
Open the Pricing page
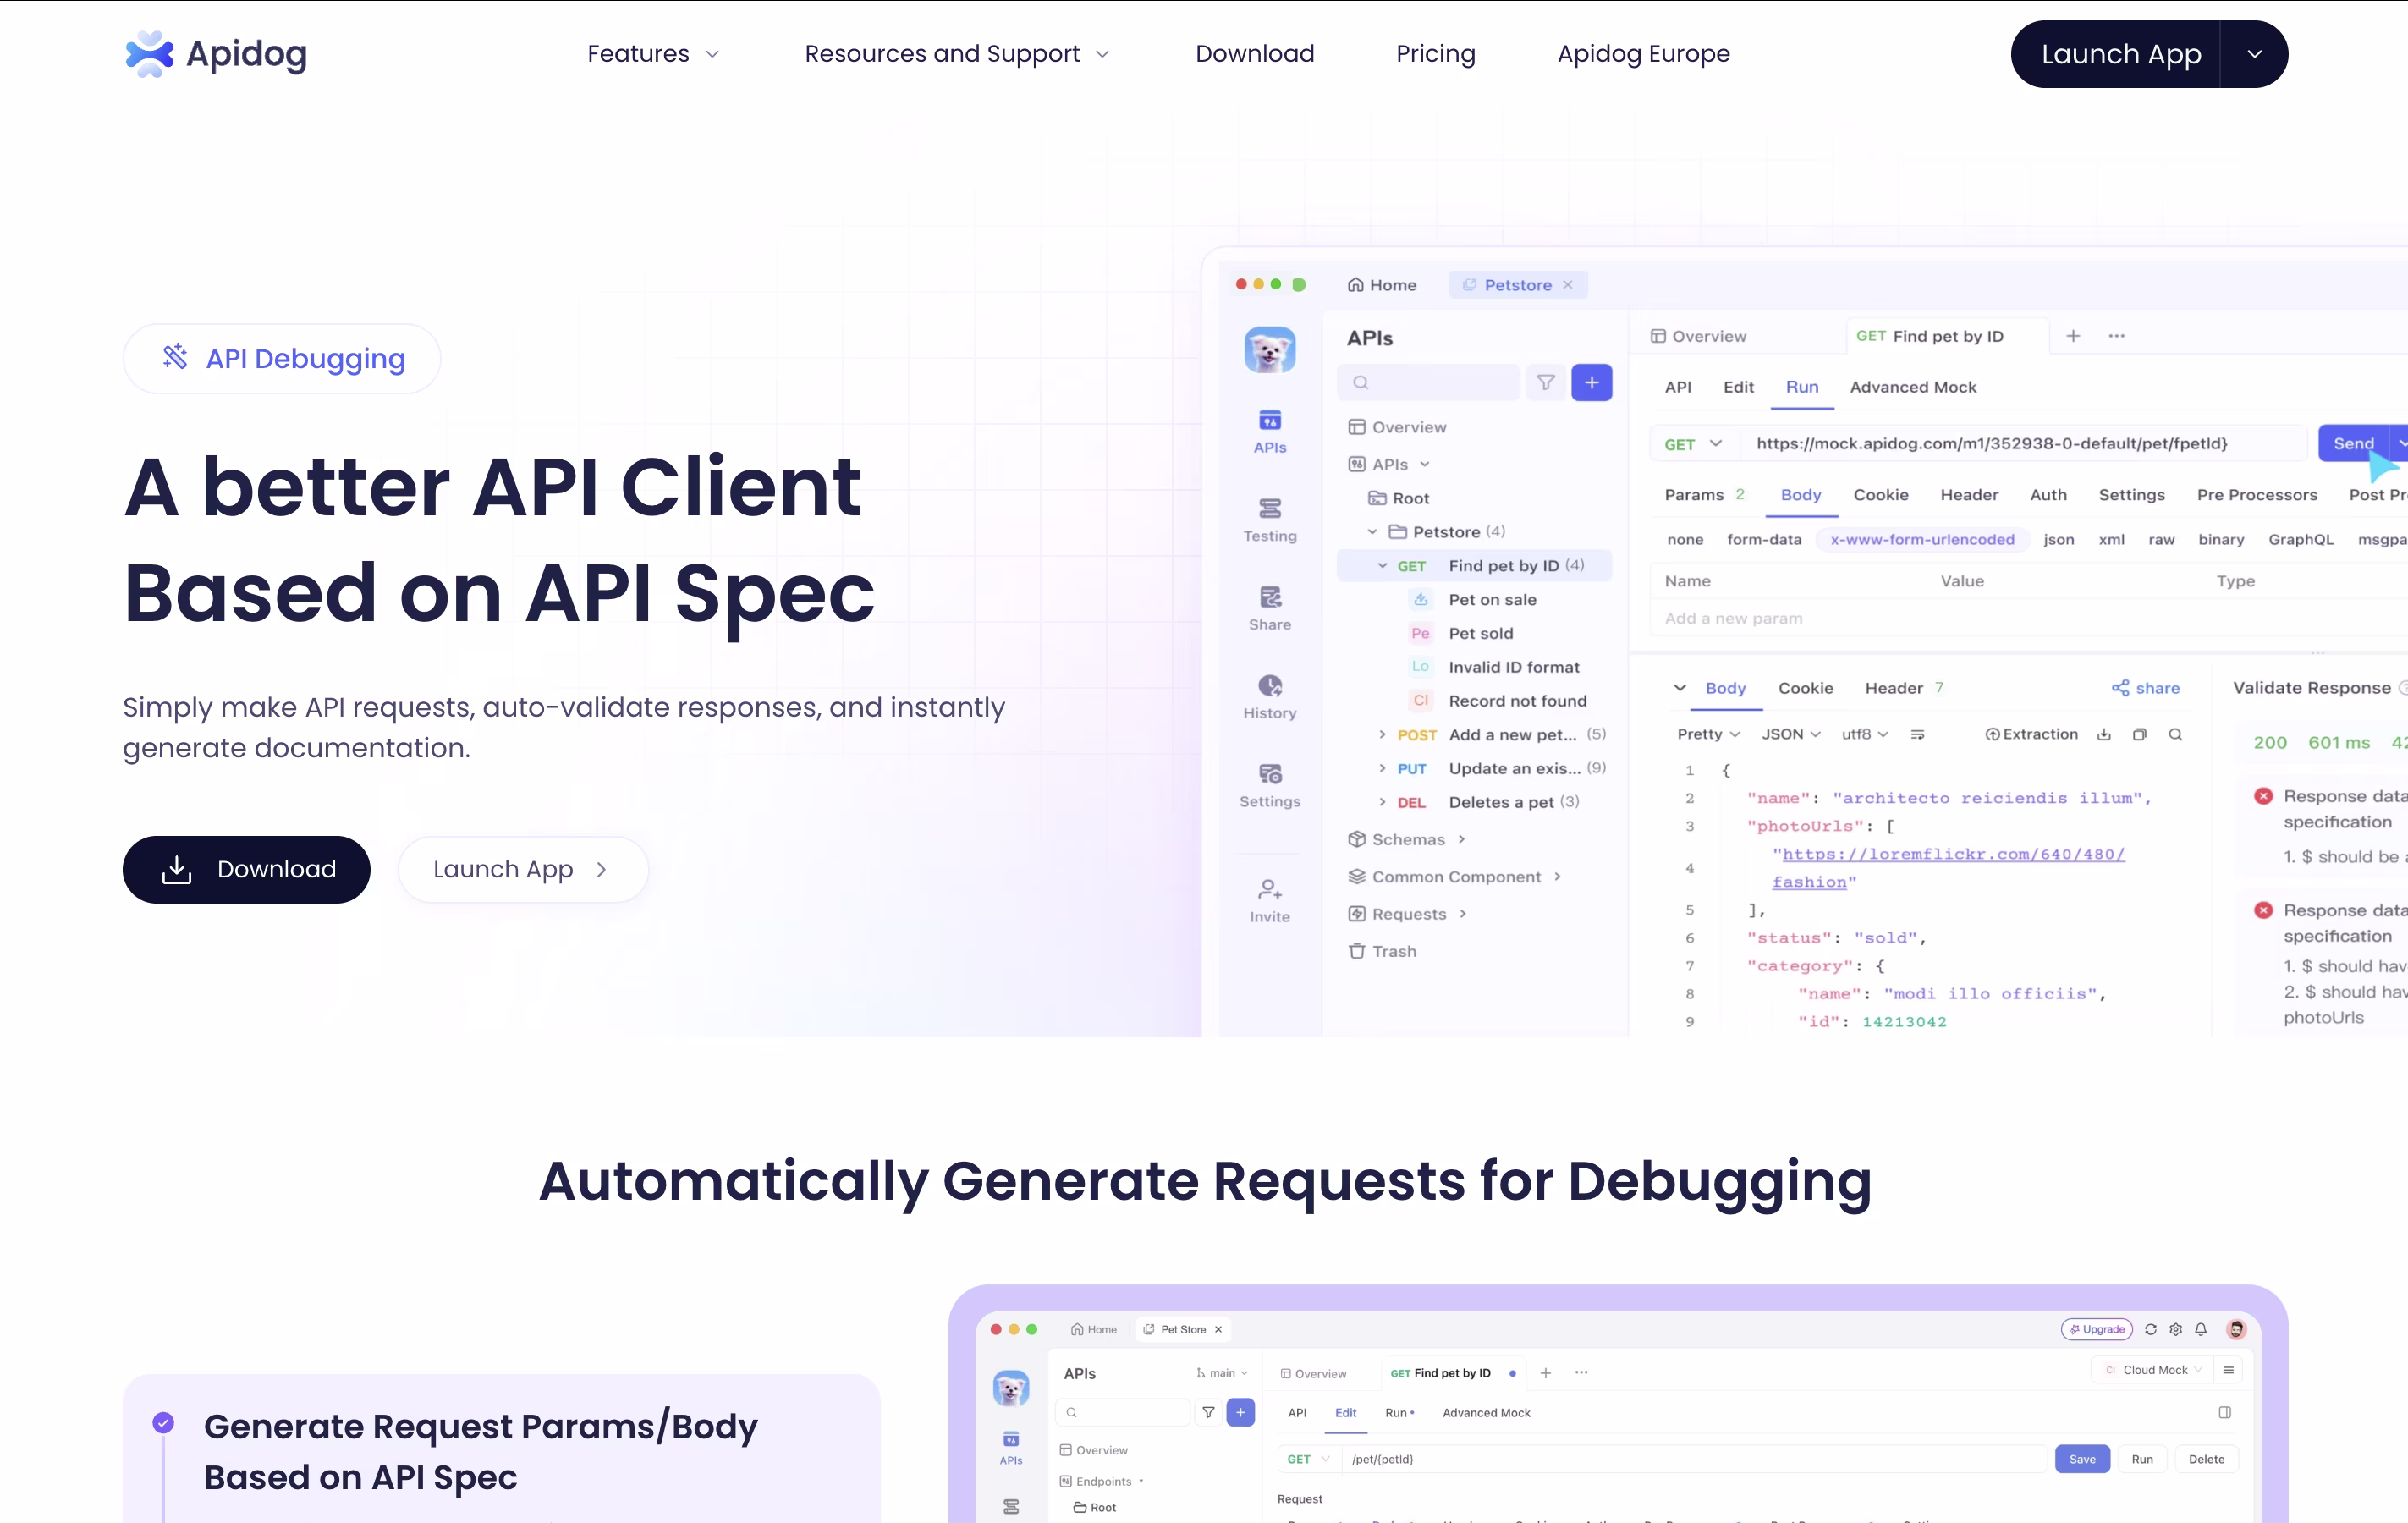(x=1435, y=54)
